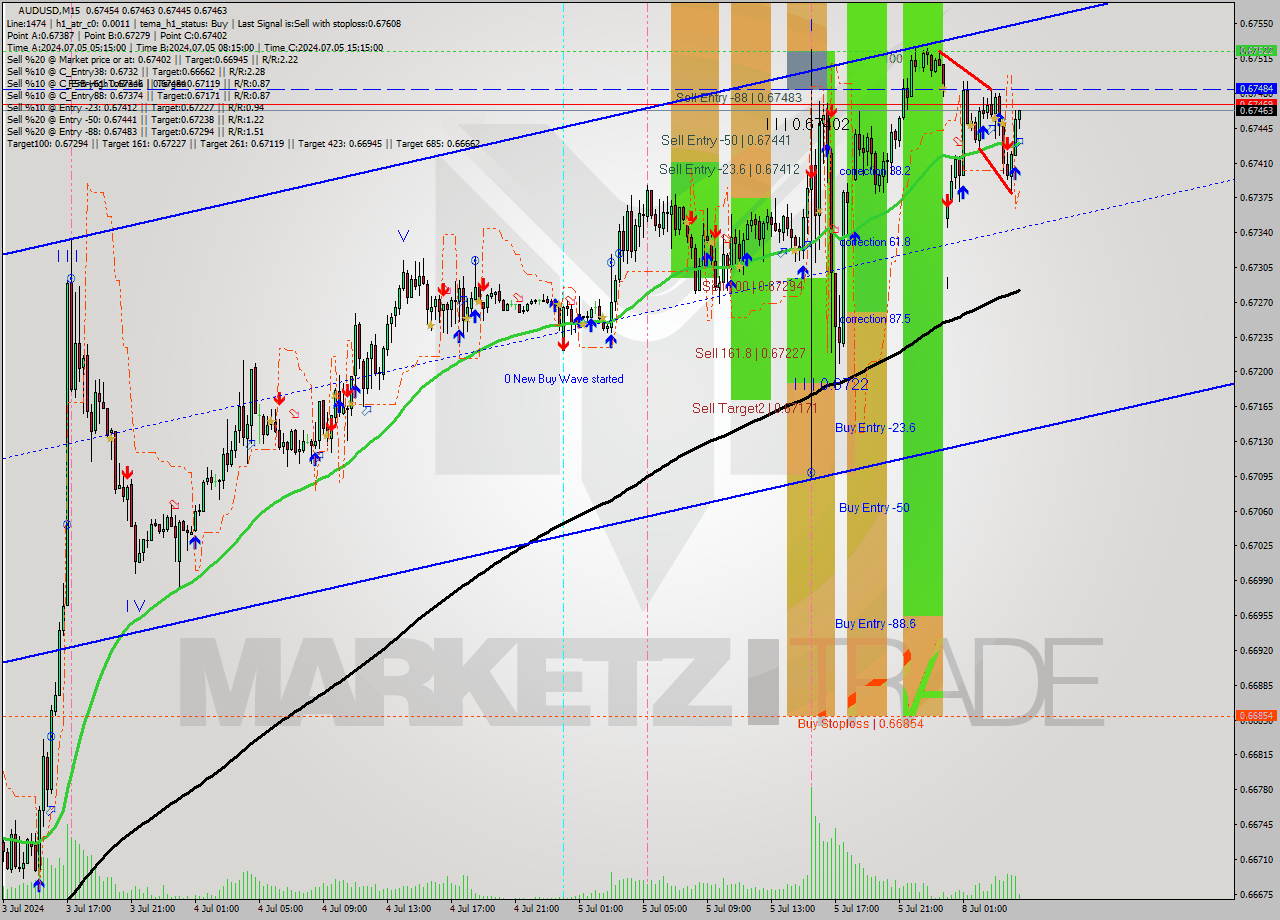Click the '5 Jul 17:00' time axis label
Screen dimensions: 1280x920
pyautogui.click(x=857, y=909)
